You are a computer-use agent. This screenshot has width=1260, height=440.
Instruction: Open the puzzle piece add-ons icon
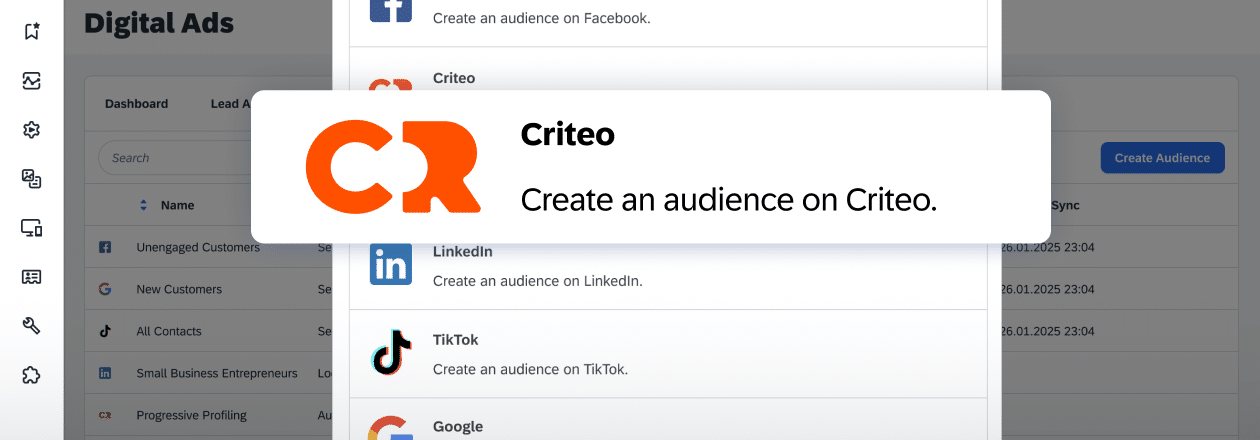click(31, 375)
